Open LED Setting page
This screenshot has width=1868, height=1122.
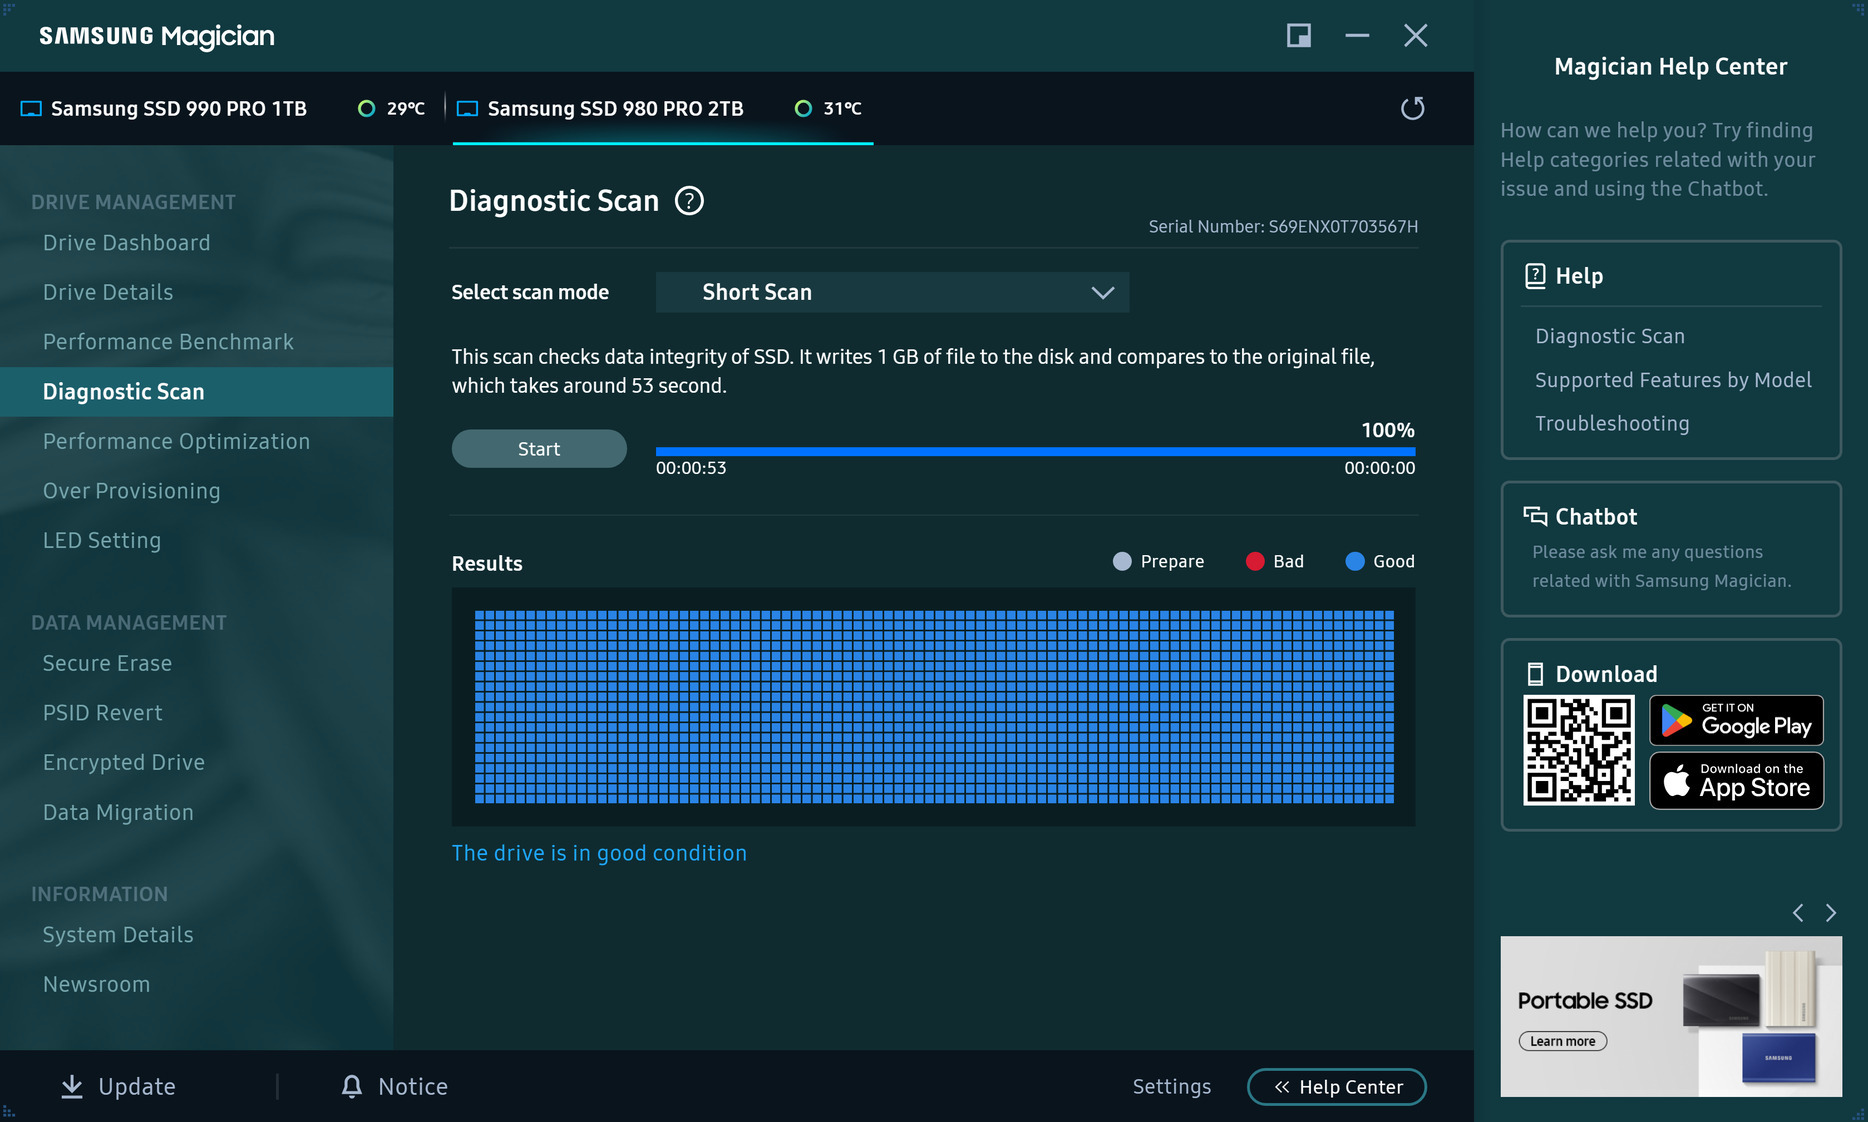point(102,540)
